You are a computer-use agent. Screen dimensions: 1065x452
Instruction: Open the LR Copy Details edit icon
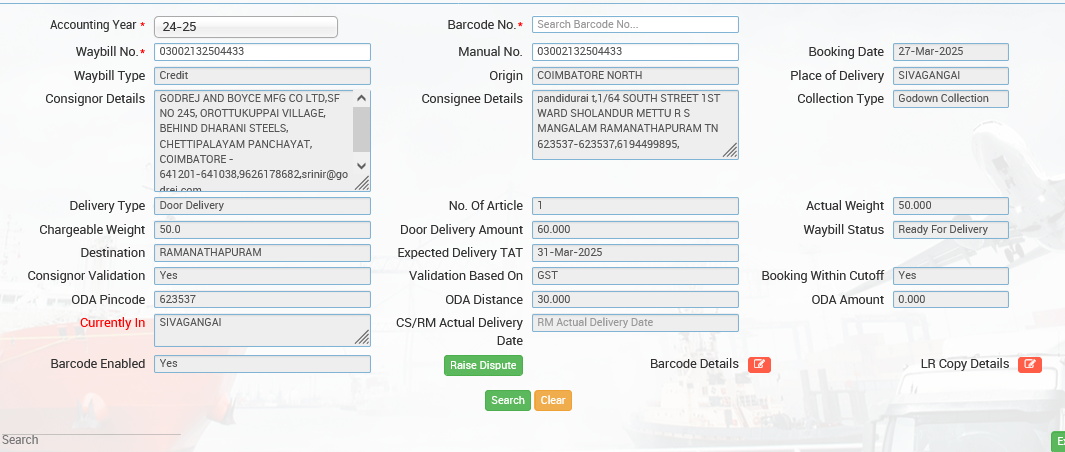coord(1029,364)
